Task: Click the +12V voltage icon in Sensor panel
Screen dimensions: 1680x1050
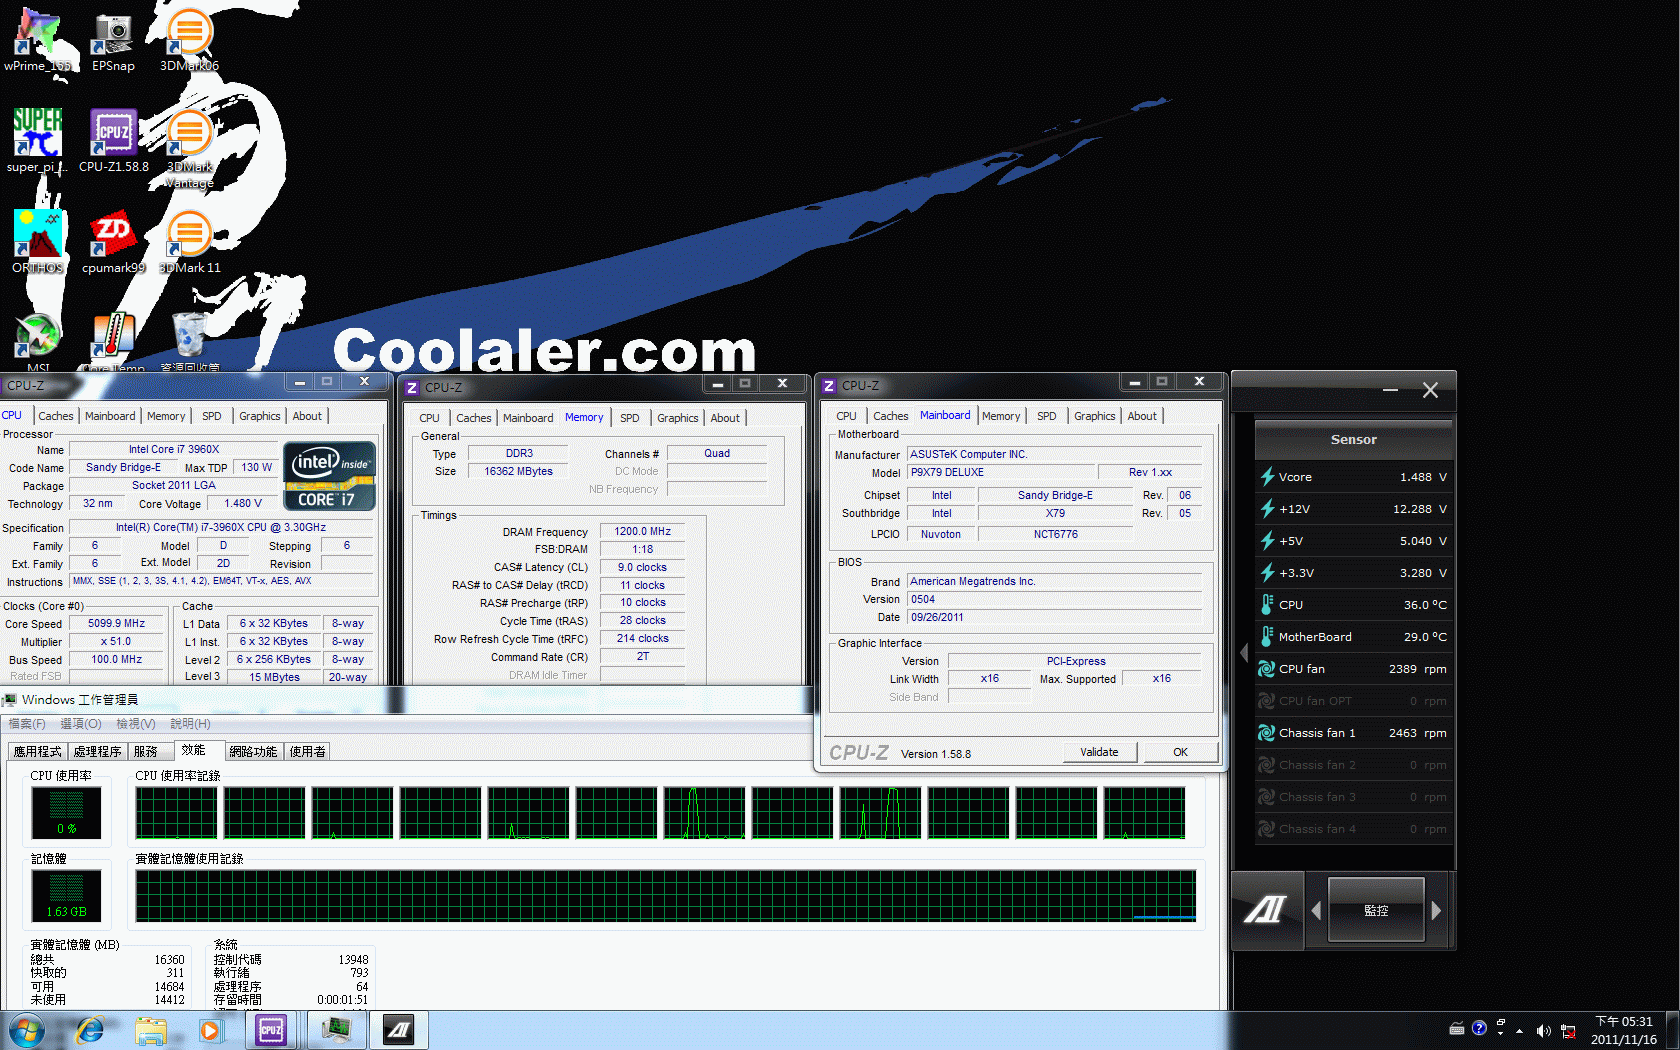Action: [1267, 509]
